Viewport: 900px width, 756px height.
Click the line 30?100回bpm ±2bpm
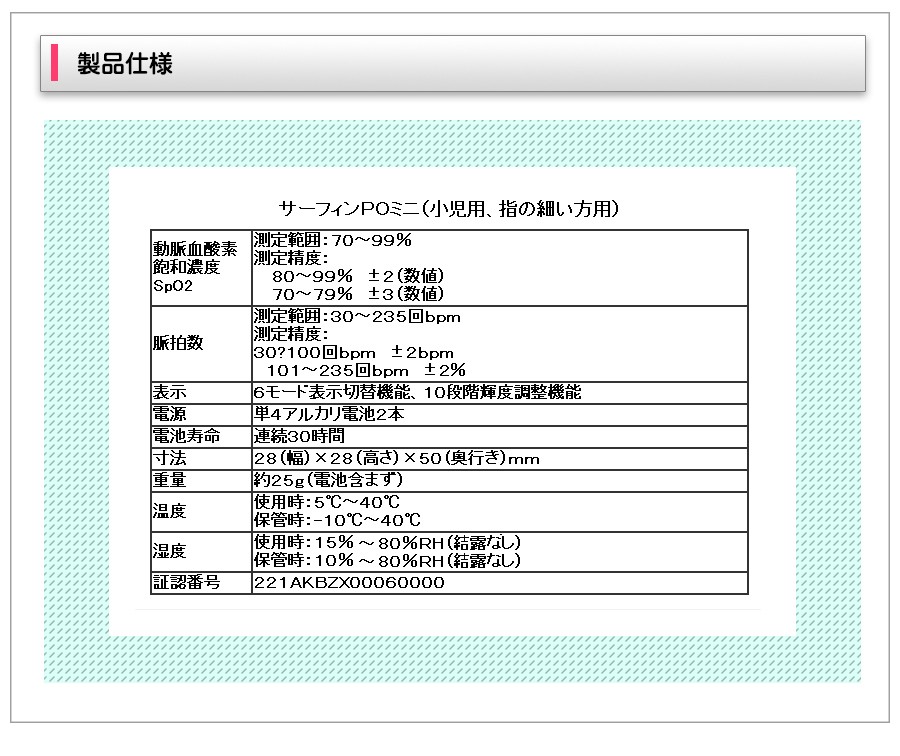pyautogui.click(x=354, y=352)
